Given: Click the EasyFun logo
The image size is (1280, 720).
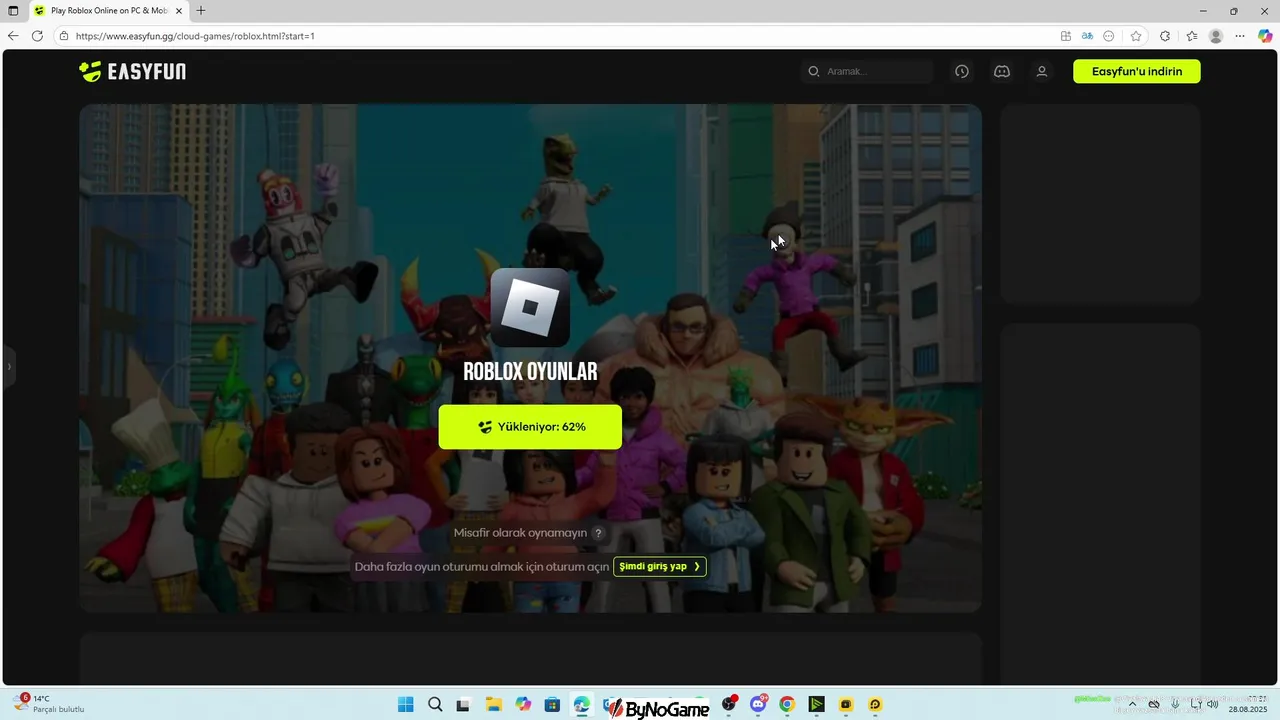Looking at the screenshot, I should pos(132,71).
